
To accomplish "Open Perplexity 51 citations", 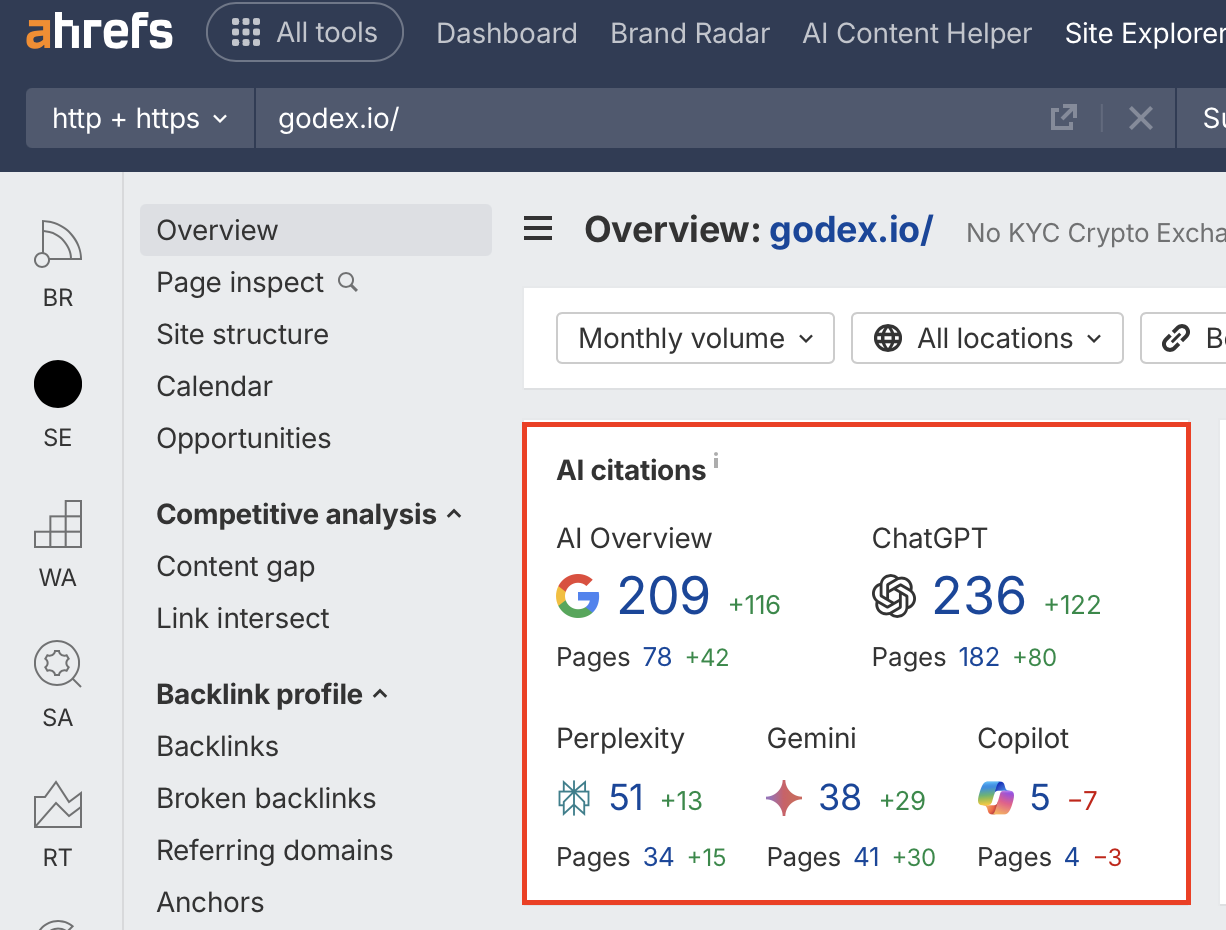I will click(x=627, y=798).
